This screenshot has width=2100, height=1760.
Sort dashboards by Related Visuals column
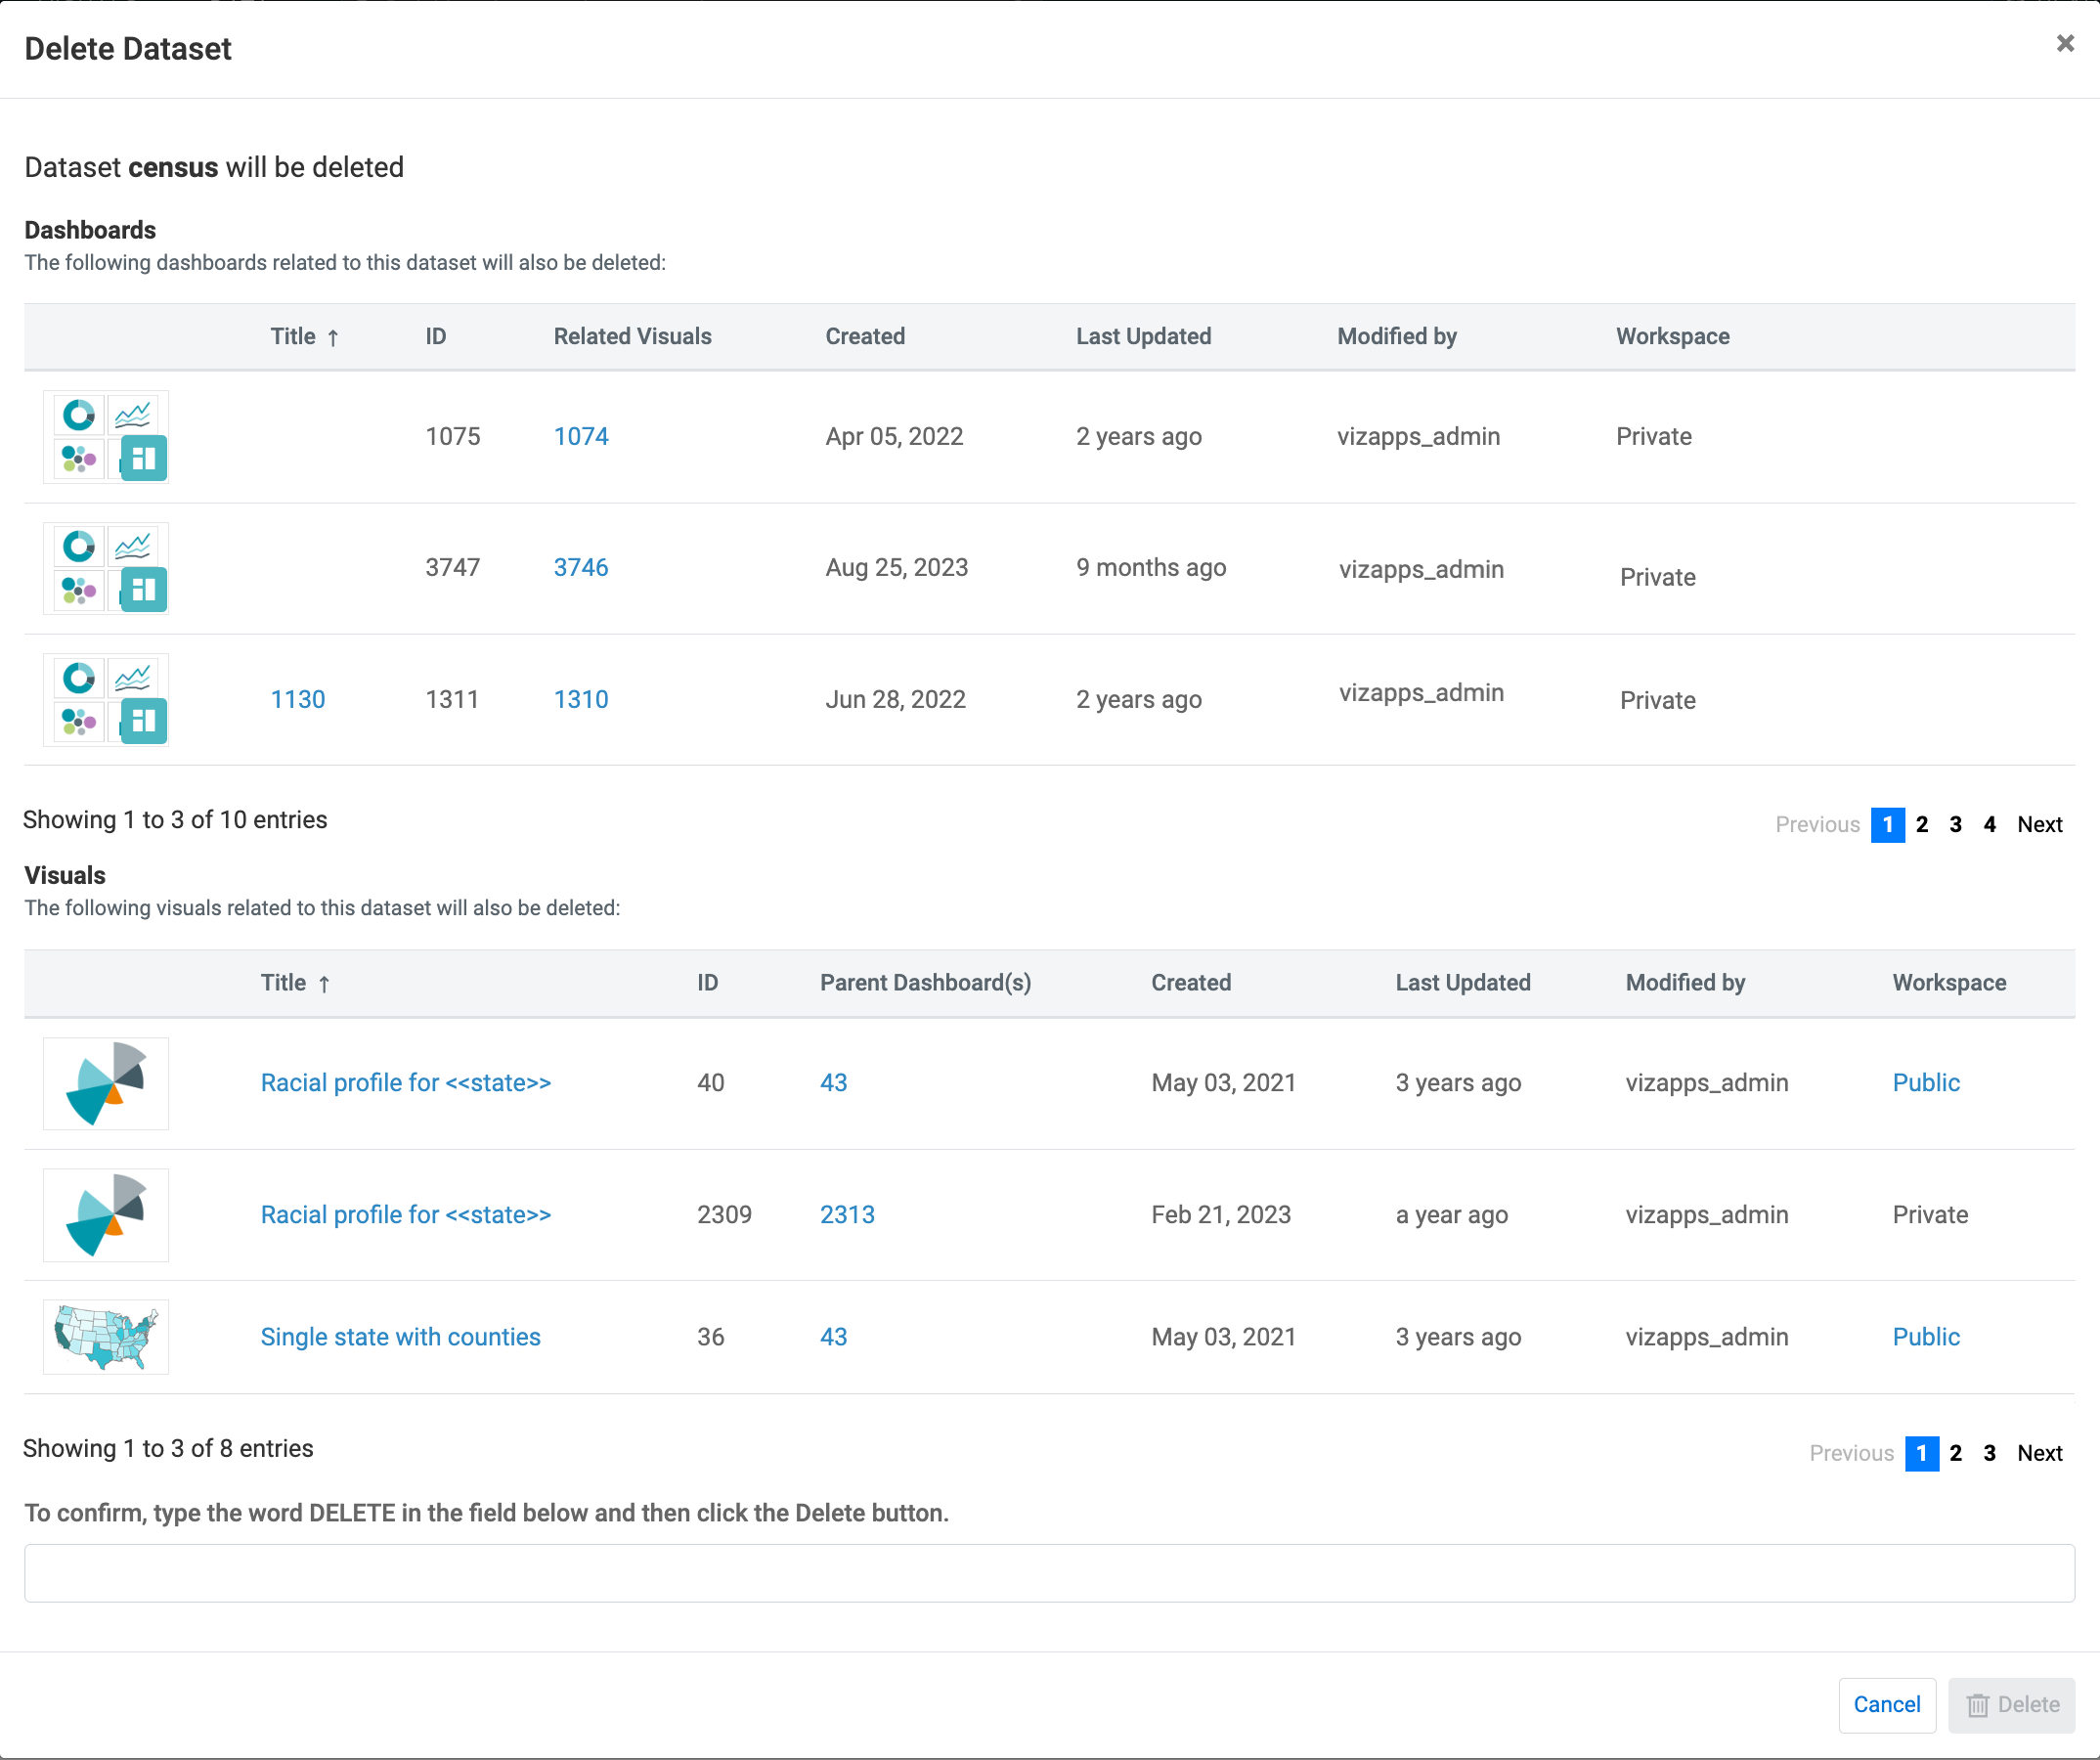(x=632, y=337)
